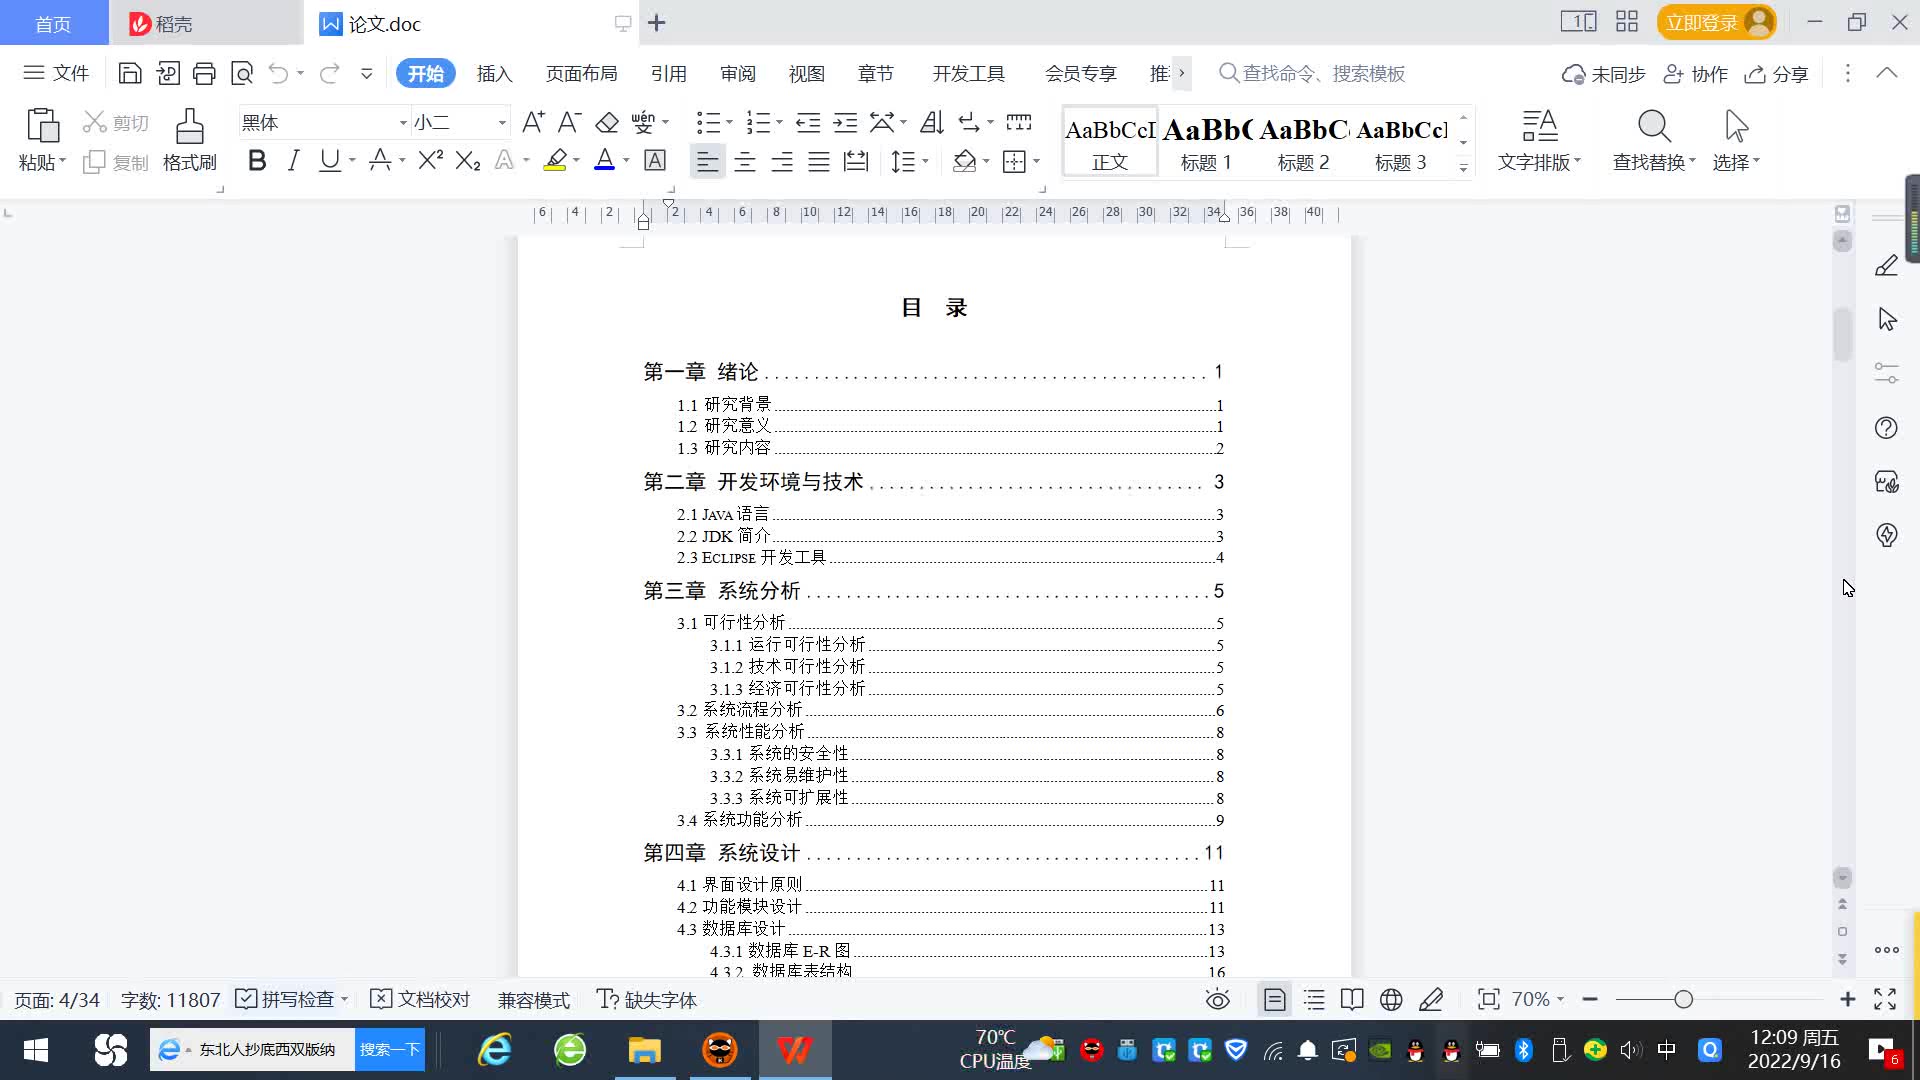Switch to web layout globe icon
This screenshot has height=1080, width=1920.
1391,999
